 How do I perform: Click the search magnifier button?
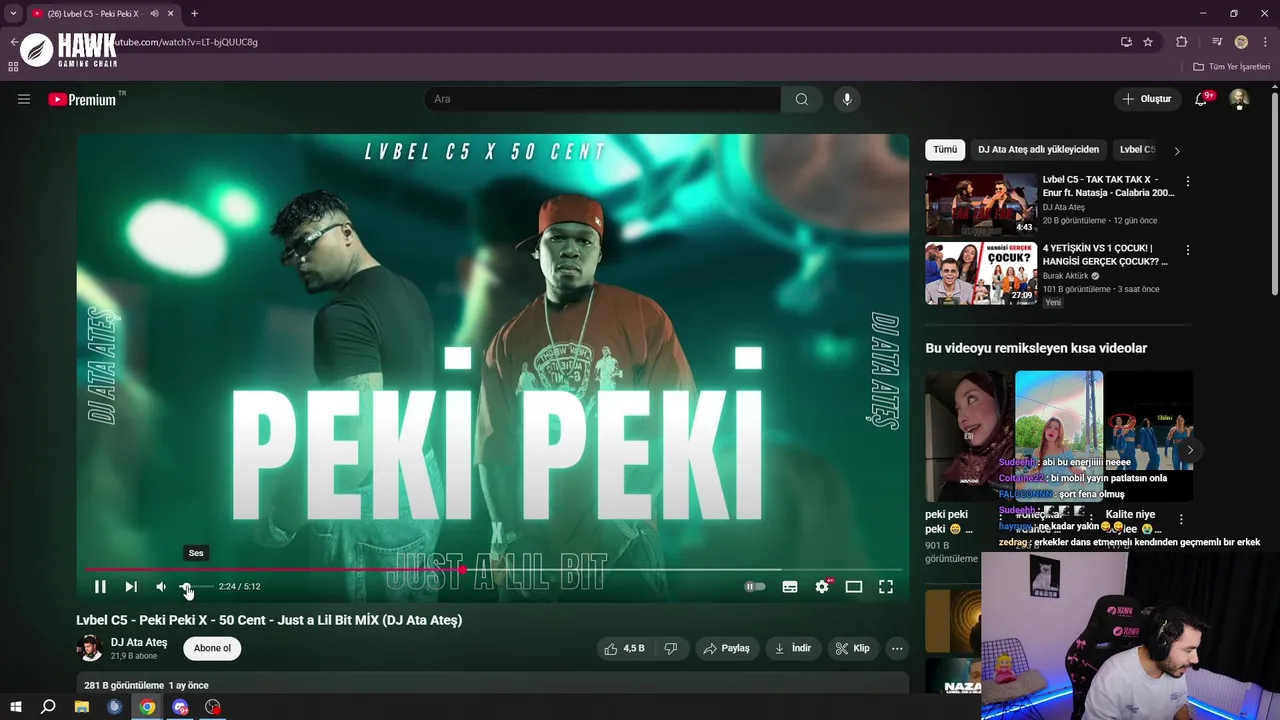[x=802, y=99]
